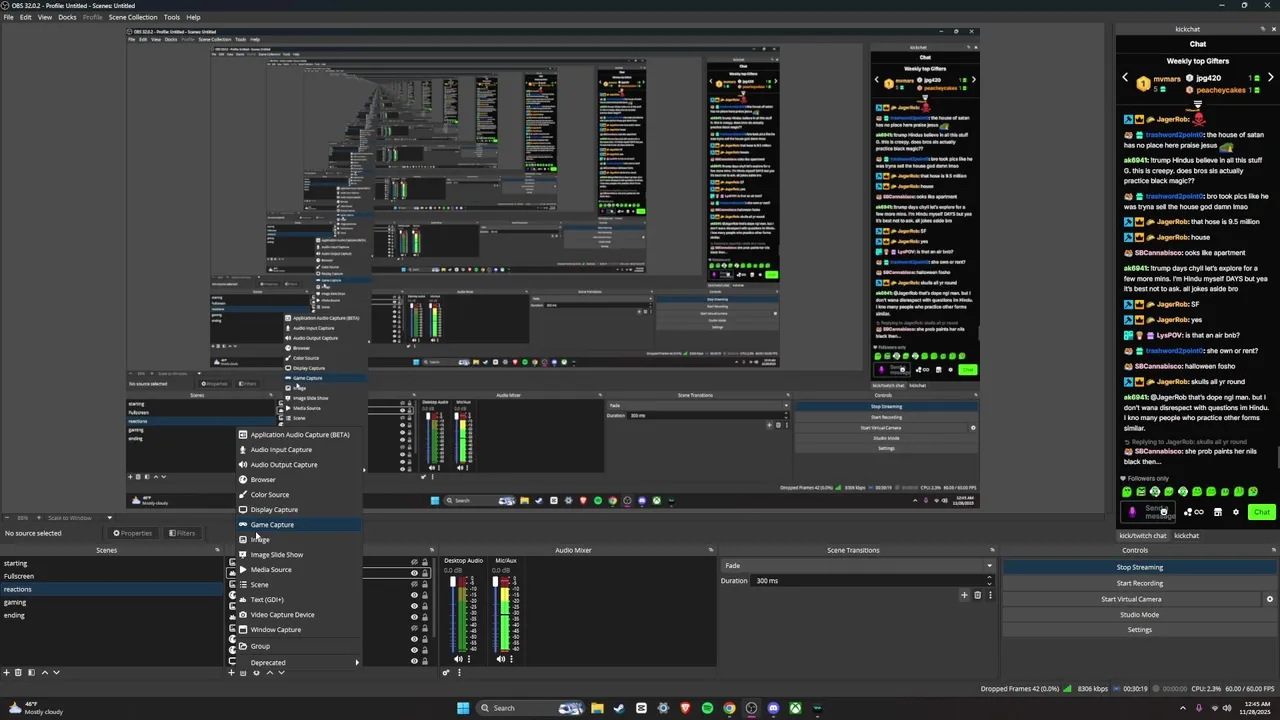Open Audio Mixer three-dot menu beside gear

pyautogui.click(x=459, y=673)
